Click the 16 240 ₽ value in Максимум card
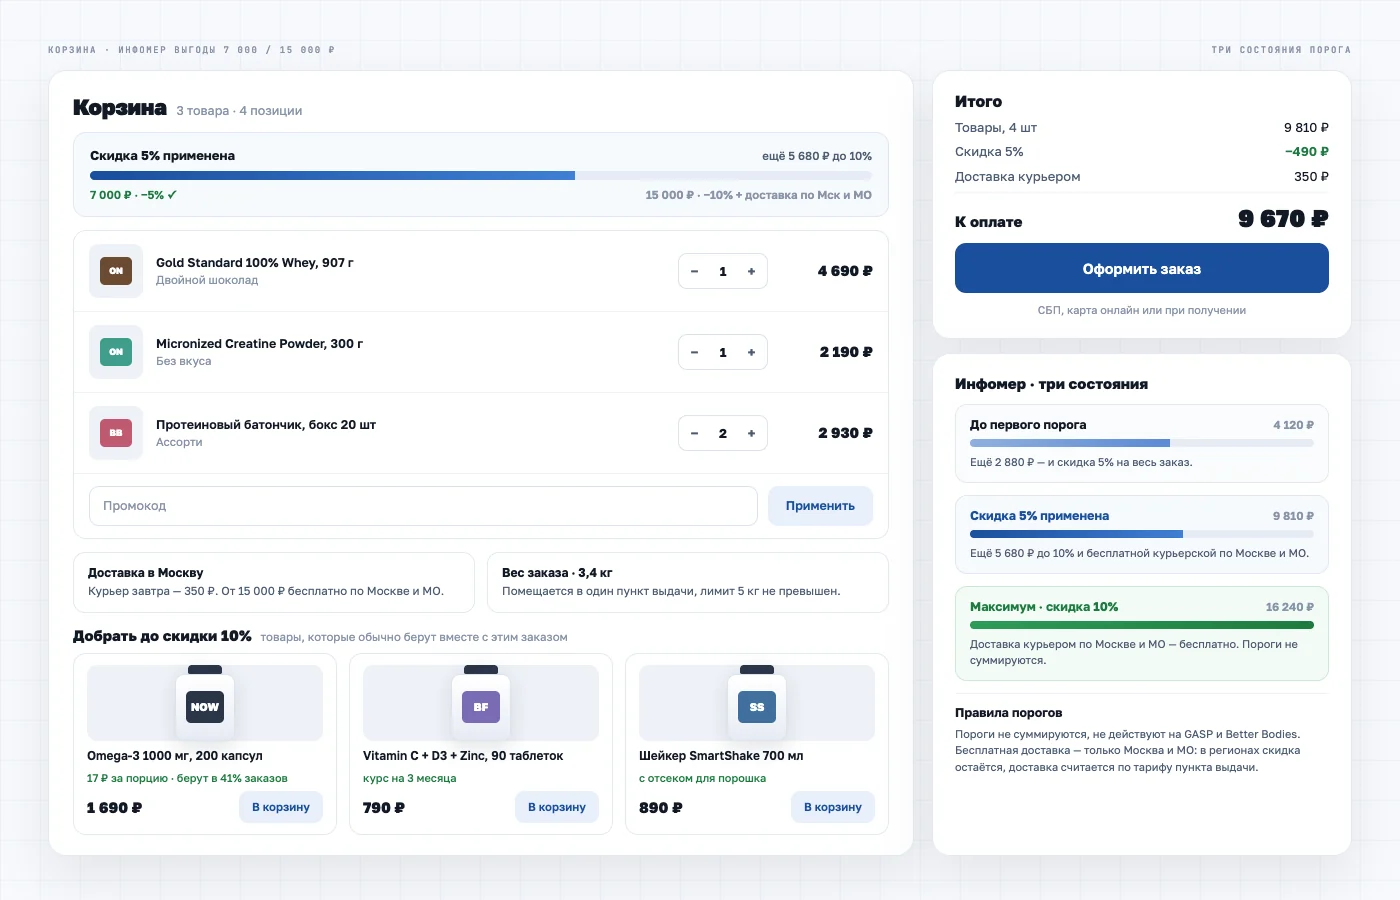The width and height of the screenshot is (1400, 900). (x=1290, y=607)
